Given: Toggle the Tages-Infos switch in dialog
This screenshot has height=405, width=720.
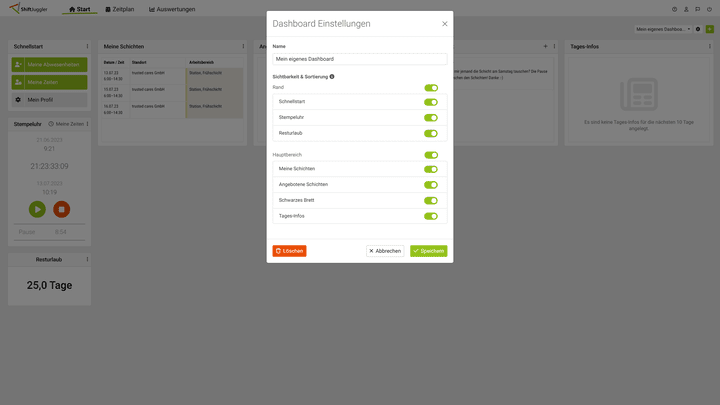Looking at the screenshot, I should (431, 216).
